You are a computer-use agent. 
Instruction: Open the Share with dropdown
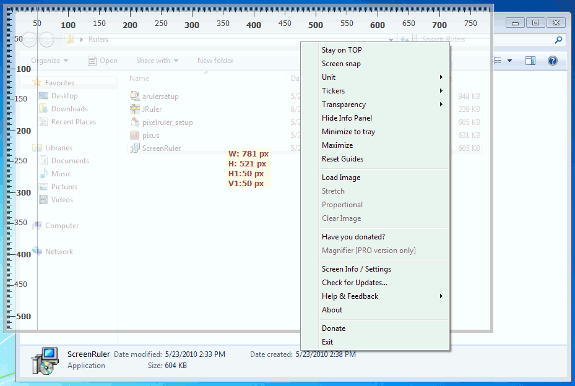(x=157, y=60)
